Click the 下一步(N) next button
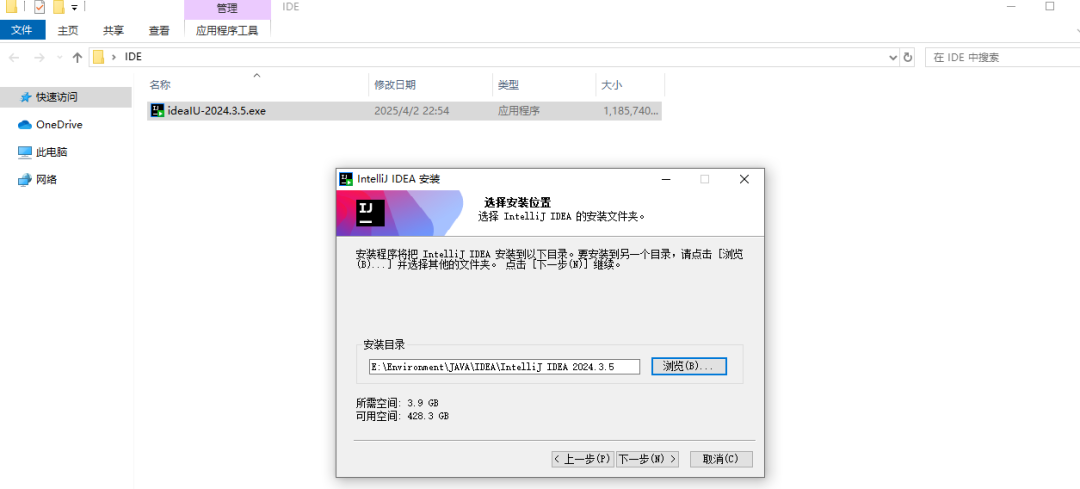Viewport: 1080px width, 489px height. [x=647, y=459]
